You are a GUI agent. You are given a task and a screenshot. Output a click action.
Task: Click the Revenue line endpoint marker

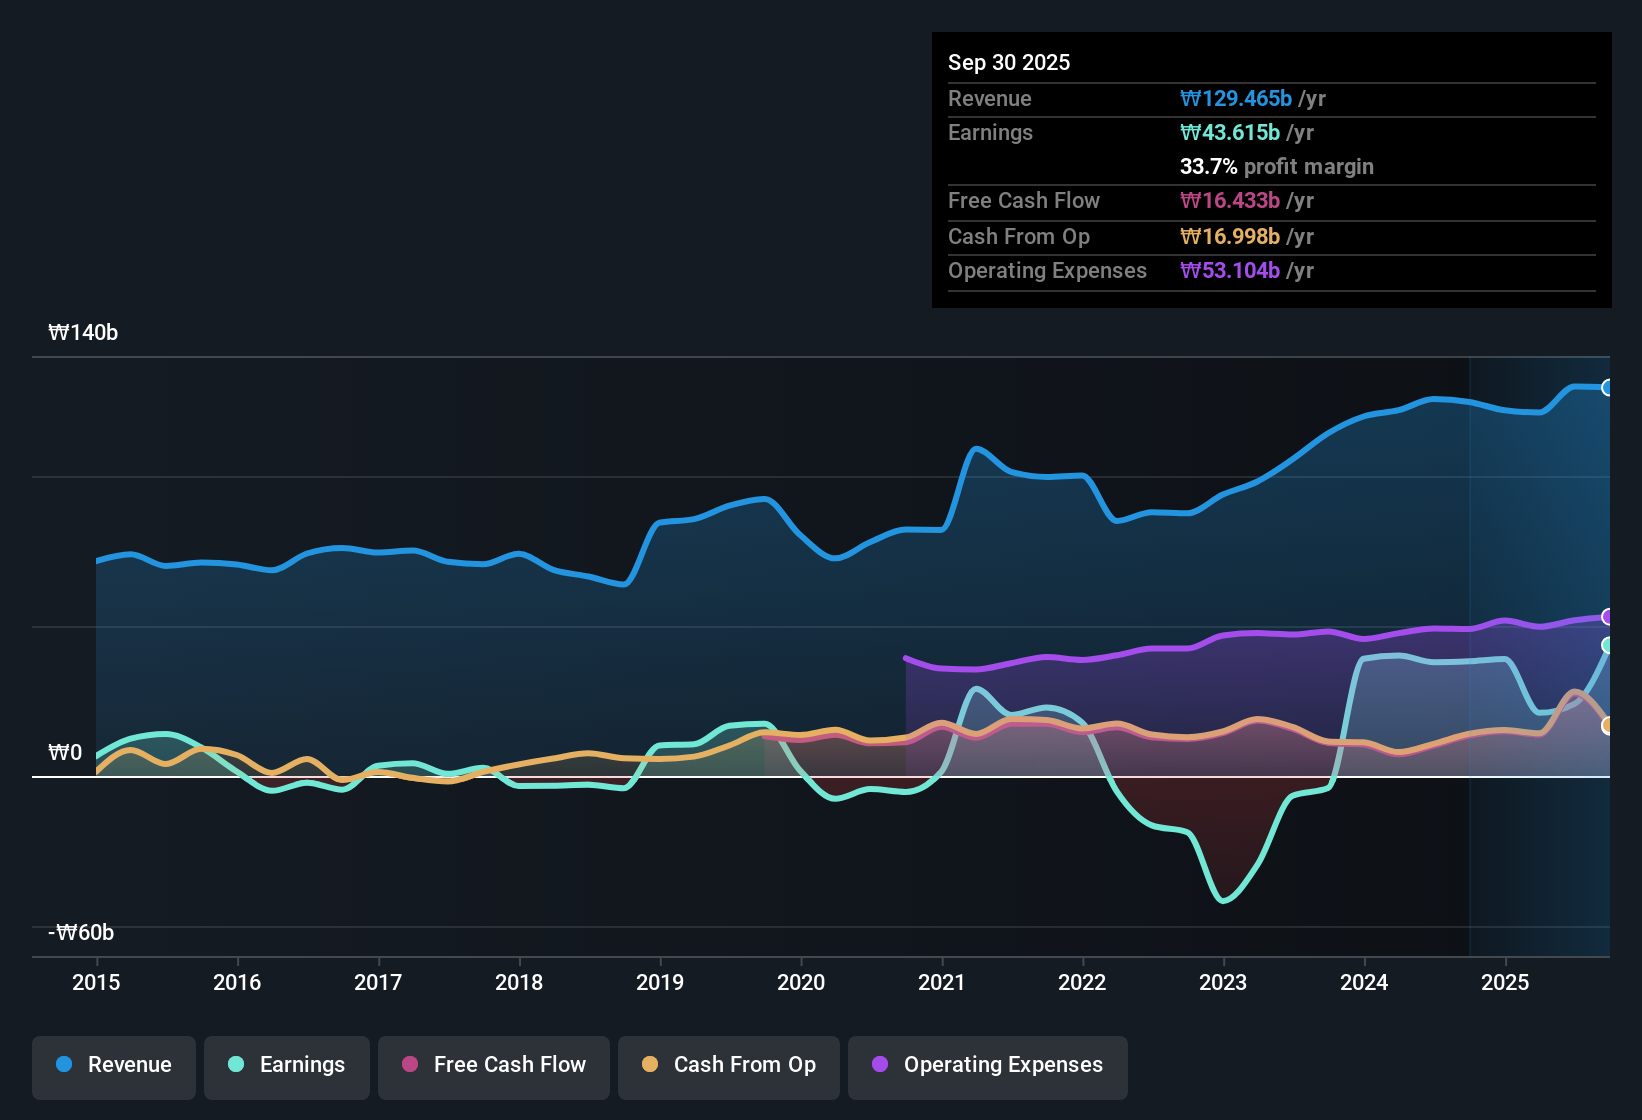pyautogui.click(x=1607, y=387)
